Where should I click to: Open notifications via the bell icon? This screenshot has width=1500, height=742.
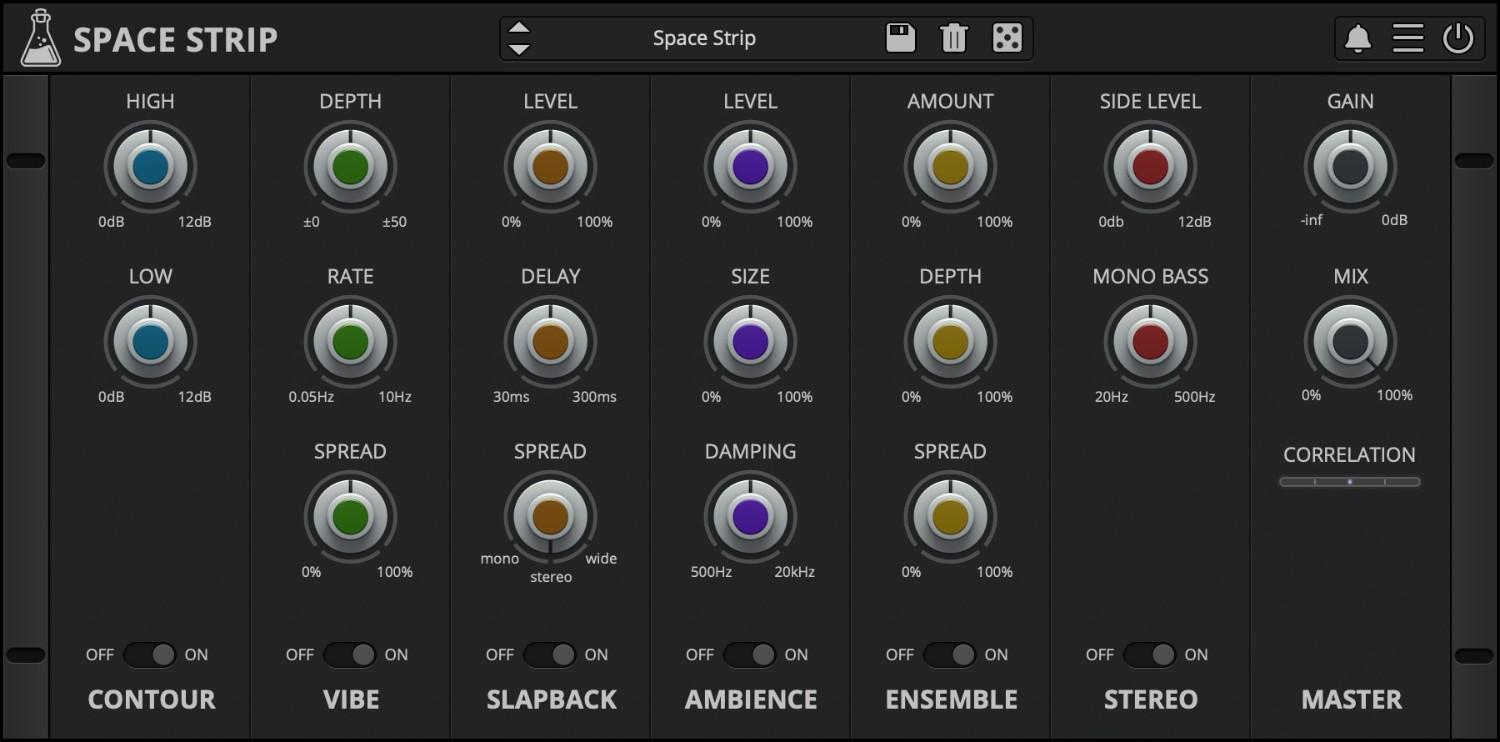pyautogui.click(x=1359, y=37)
